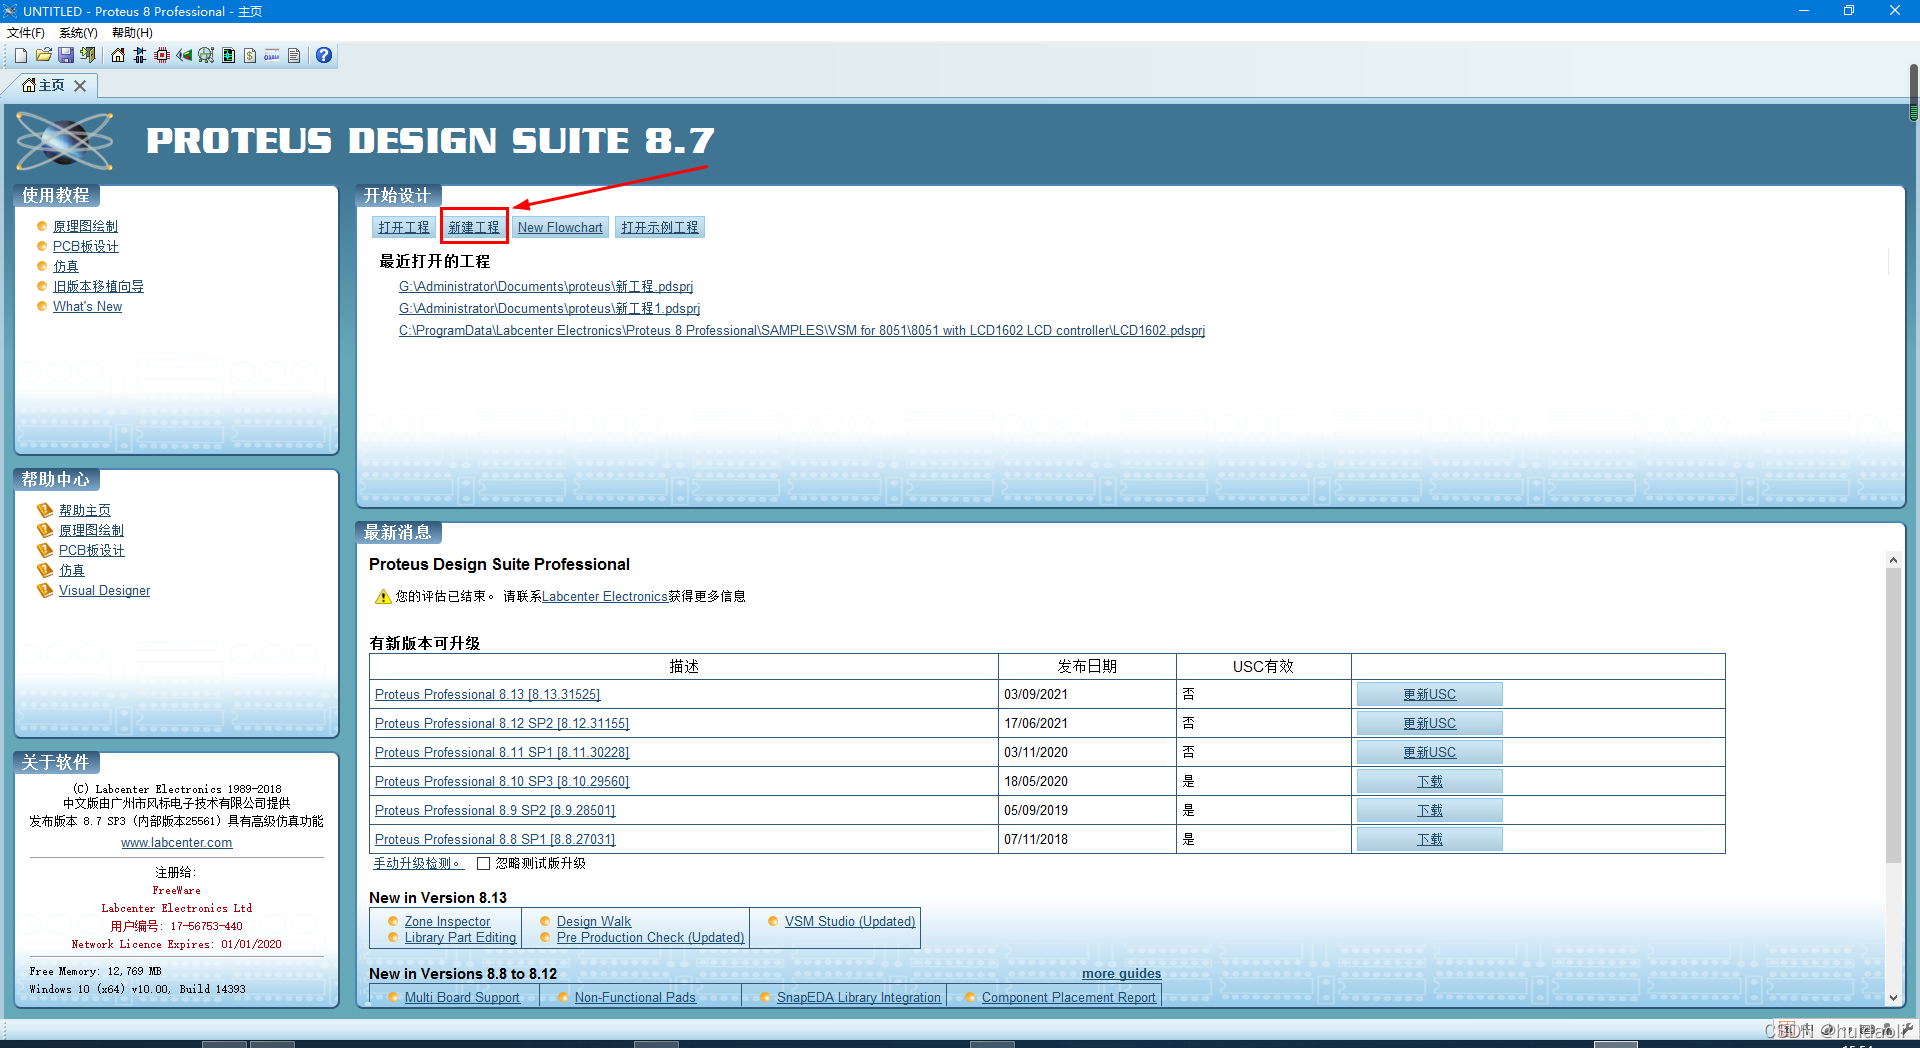1920x1048 pixels.
Task: Click the 手动升级检测 link
Action: point(418,864)
